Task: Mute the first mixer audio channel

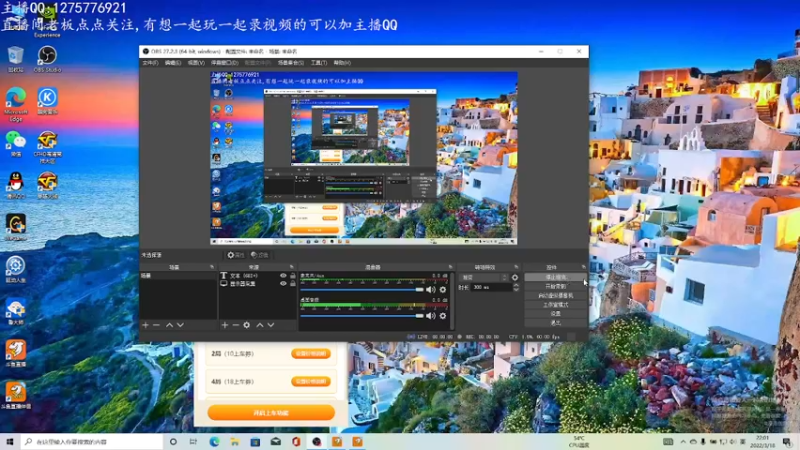Action: tap(431, 290)
